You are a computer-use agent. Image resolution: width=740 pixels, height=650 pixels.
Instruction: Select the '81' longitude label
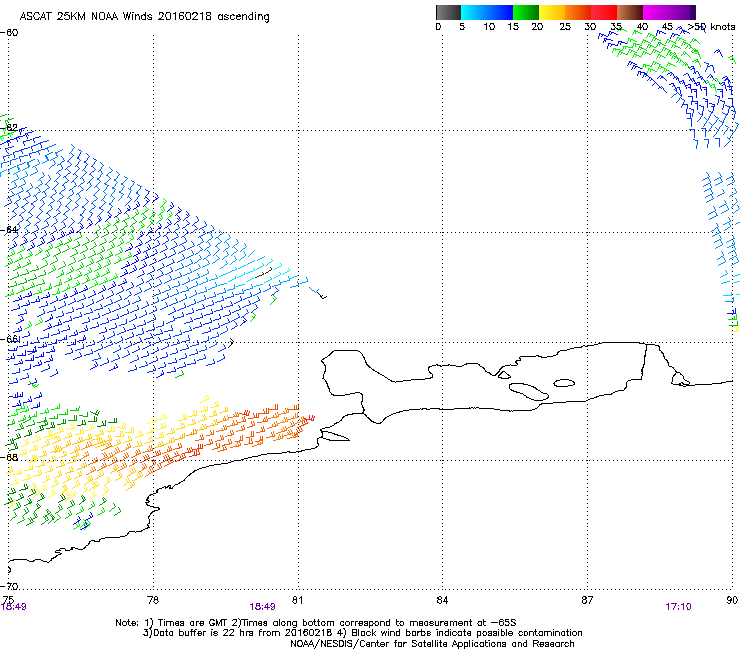tap(297, 600)
